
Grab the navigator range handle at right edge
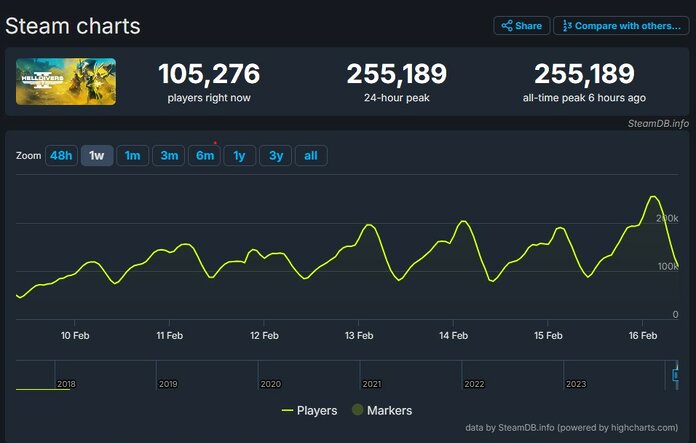coord(675,375)
